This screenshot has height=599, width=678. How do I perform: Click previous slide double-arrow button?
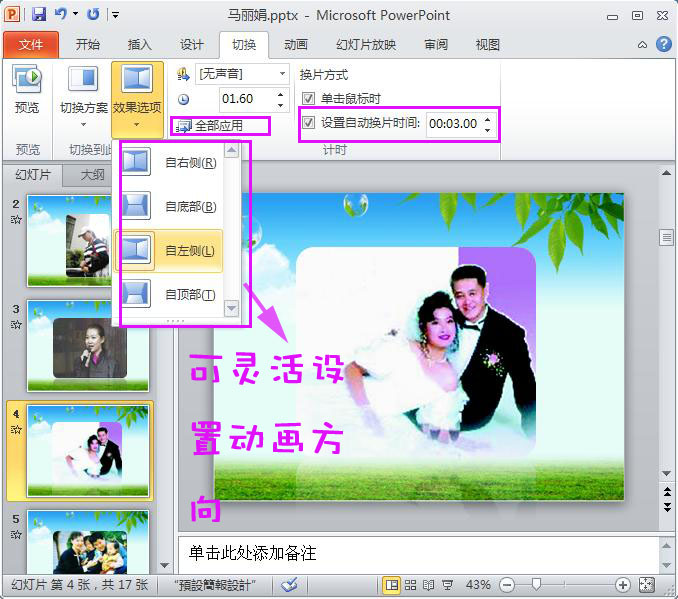(x=667, y=492)
